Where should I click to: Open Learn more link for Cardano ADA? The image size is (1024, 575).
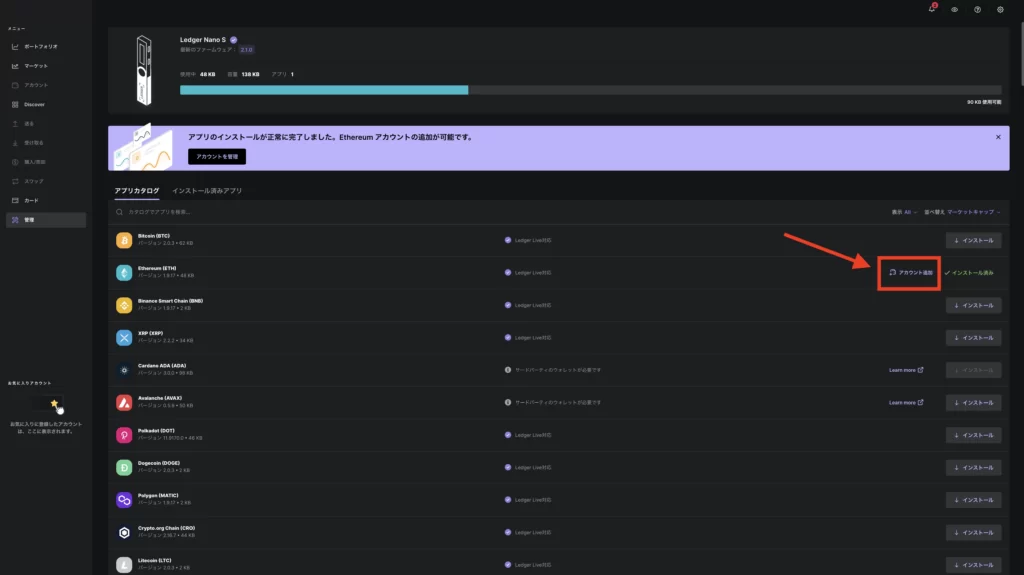(x=906, y=370)
